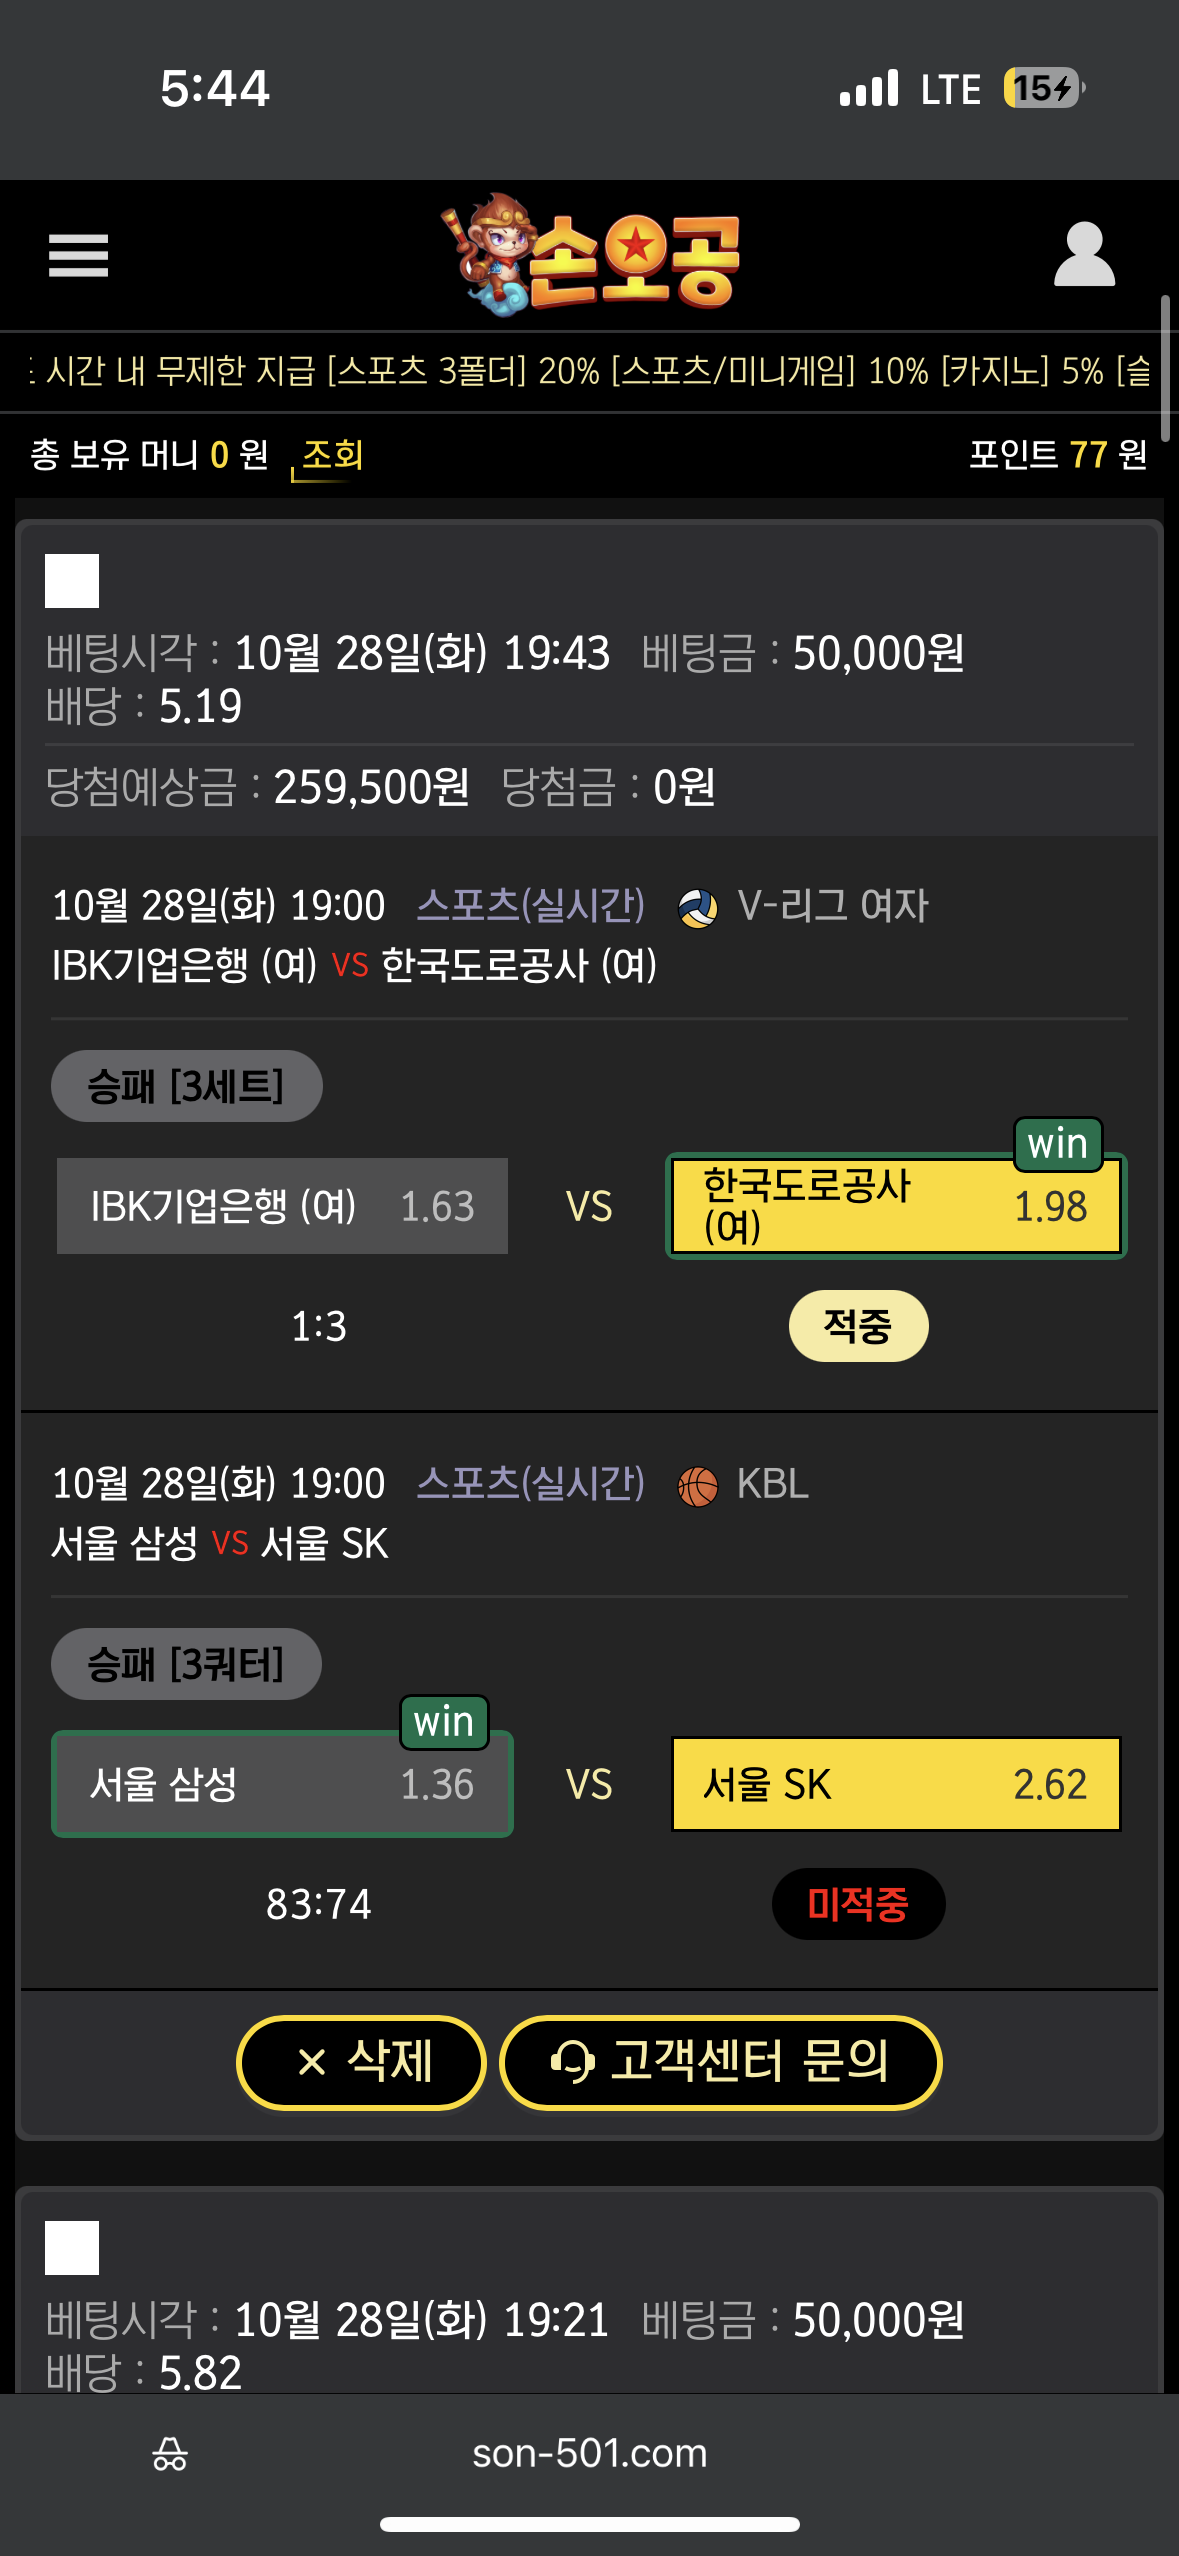The image size is (1179, 2556).
Task: Tap the volleyball V-리그 league icon
Action: pos(697,908)
